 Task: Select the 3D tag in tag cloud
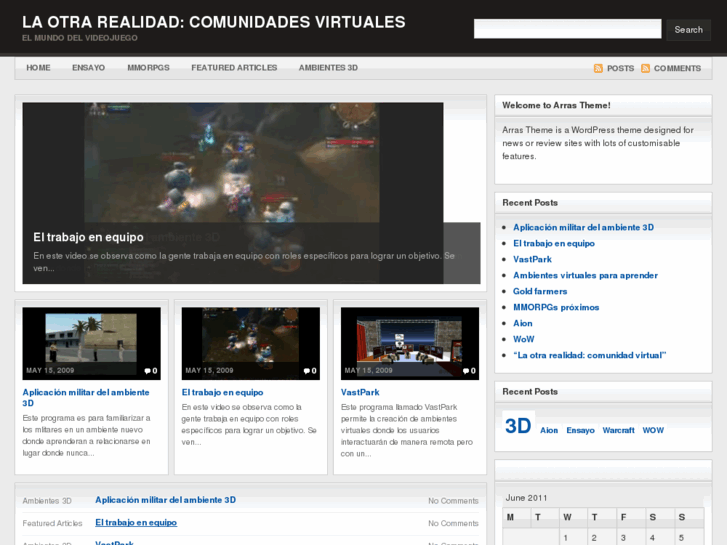(518, 425)
